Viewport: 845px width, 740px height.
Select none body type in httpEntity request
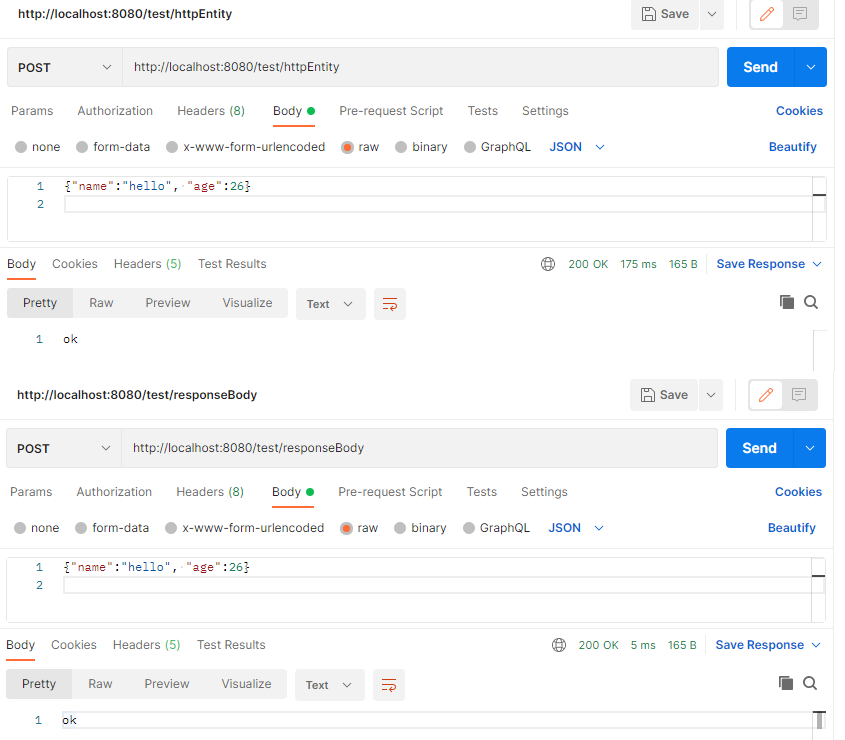[21, 147]
